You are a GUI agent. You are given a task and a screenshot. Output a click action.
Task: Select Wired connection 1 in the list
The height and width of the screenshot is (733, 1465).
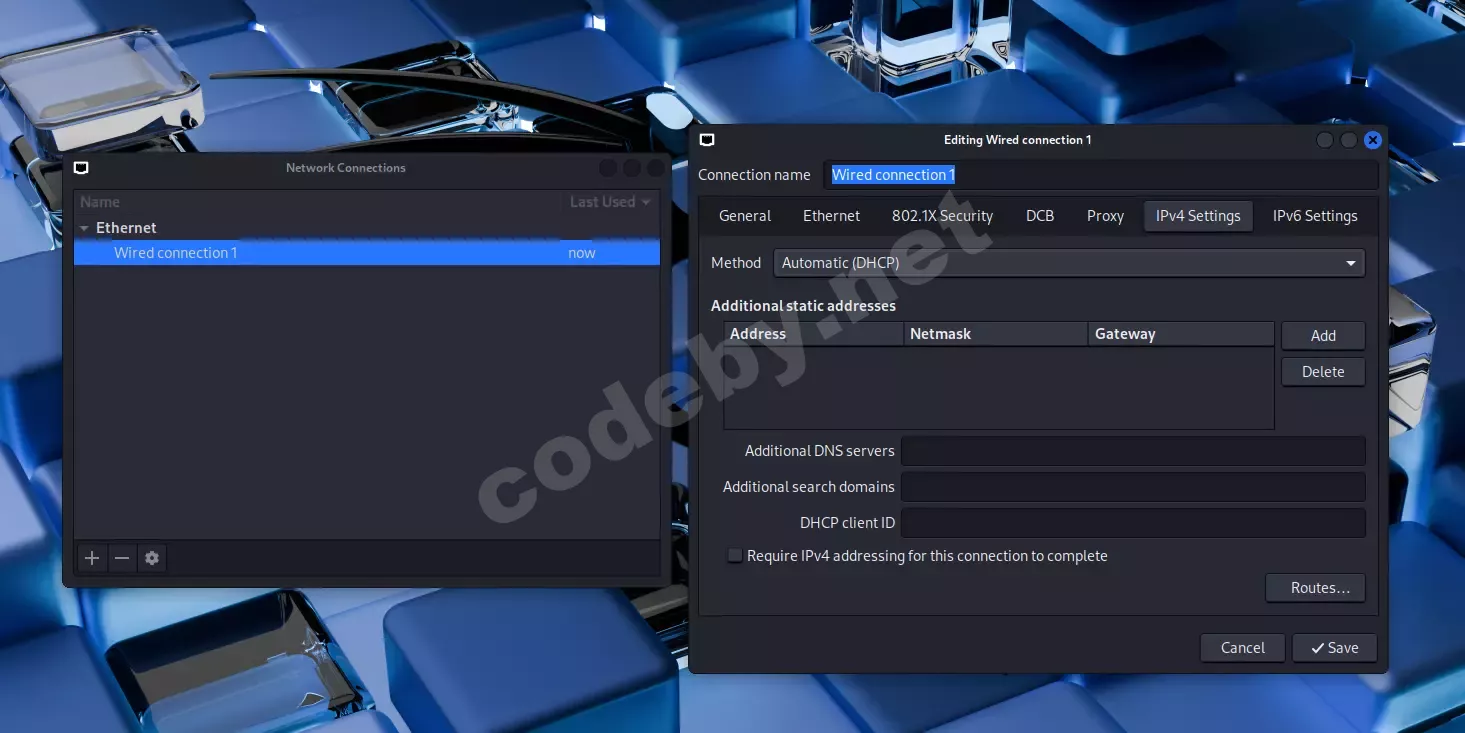click(x=367, y=253)
